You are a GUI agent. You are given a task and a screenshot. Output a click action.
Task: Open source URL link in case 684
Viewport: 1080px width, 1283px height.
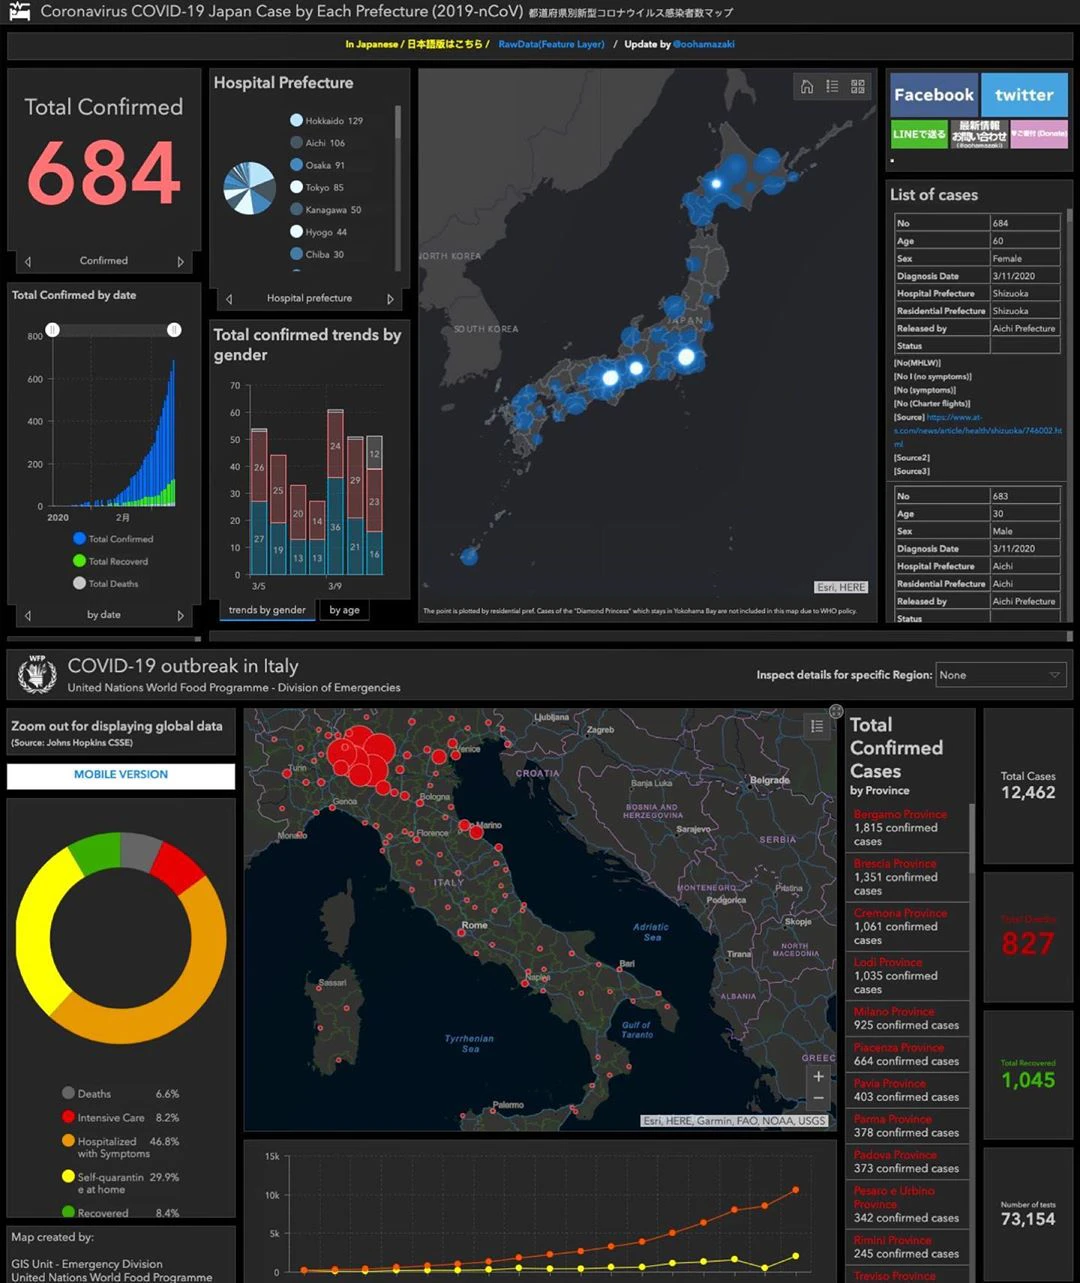[x=978, y=431]
